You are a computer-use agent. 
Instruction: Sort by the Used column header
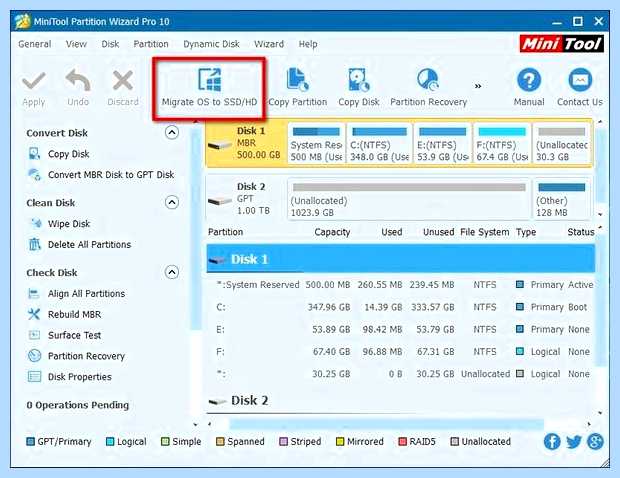click(391, 232)
